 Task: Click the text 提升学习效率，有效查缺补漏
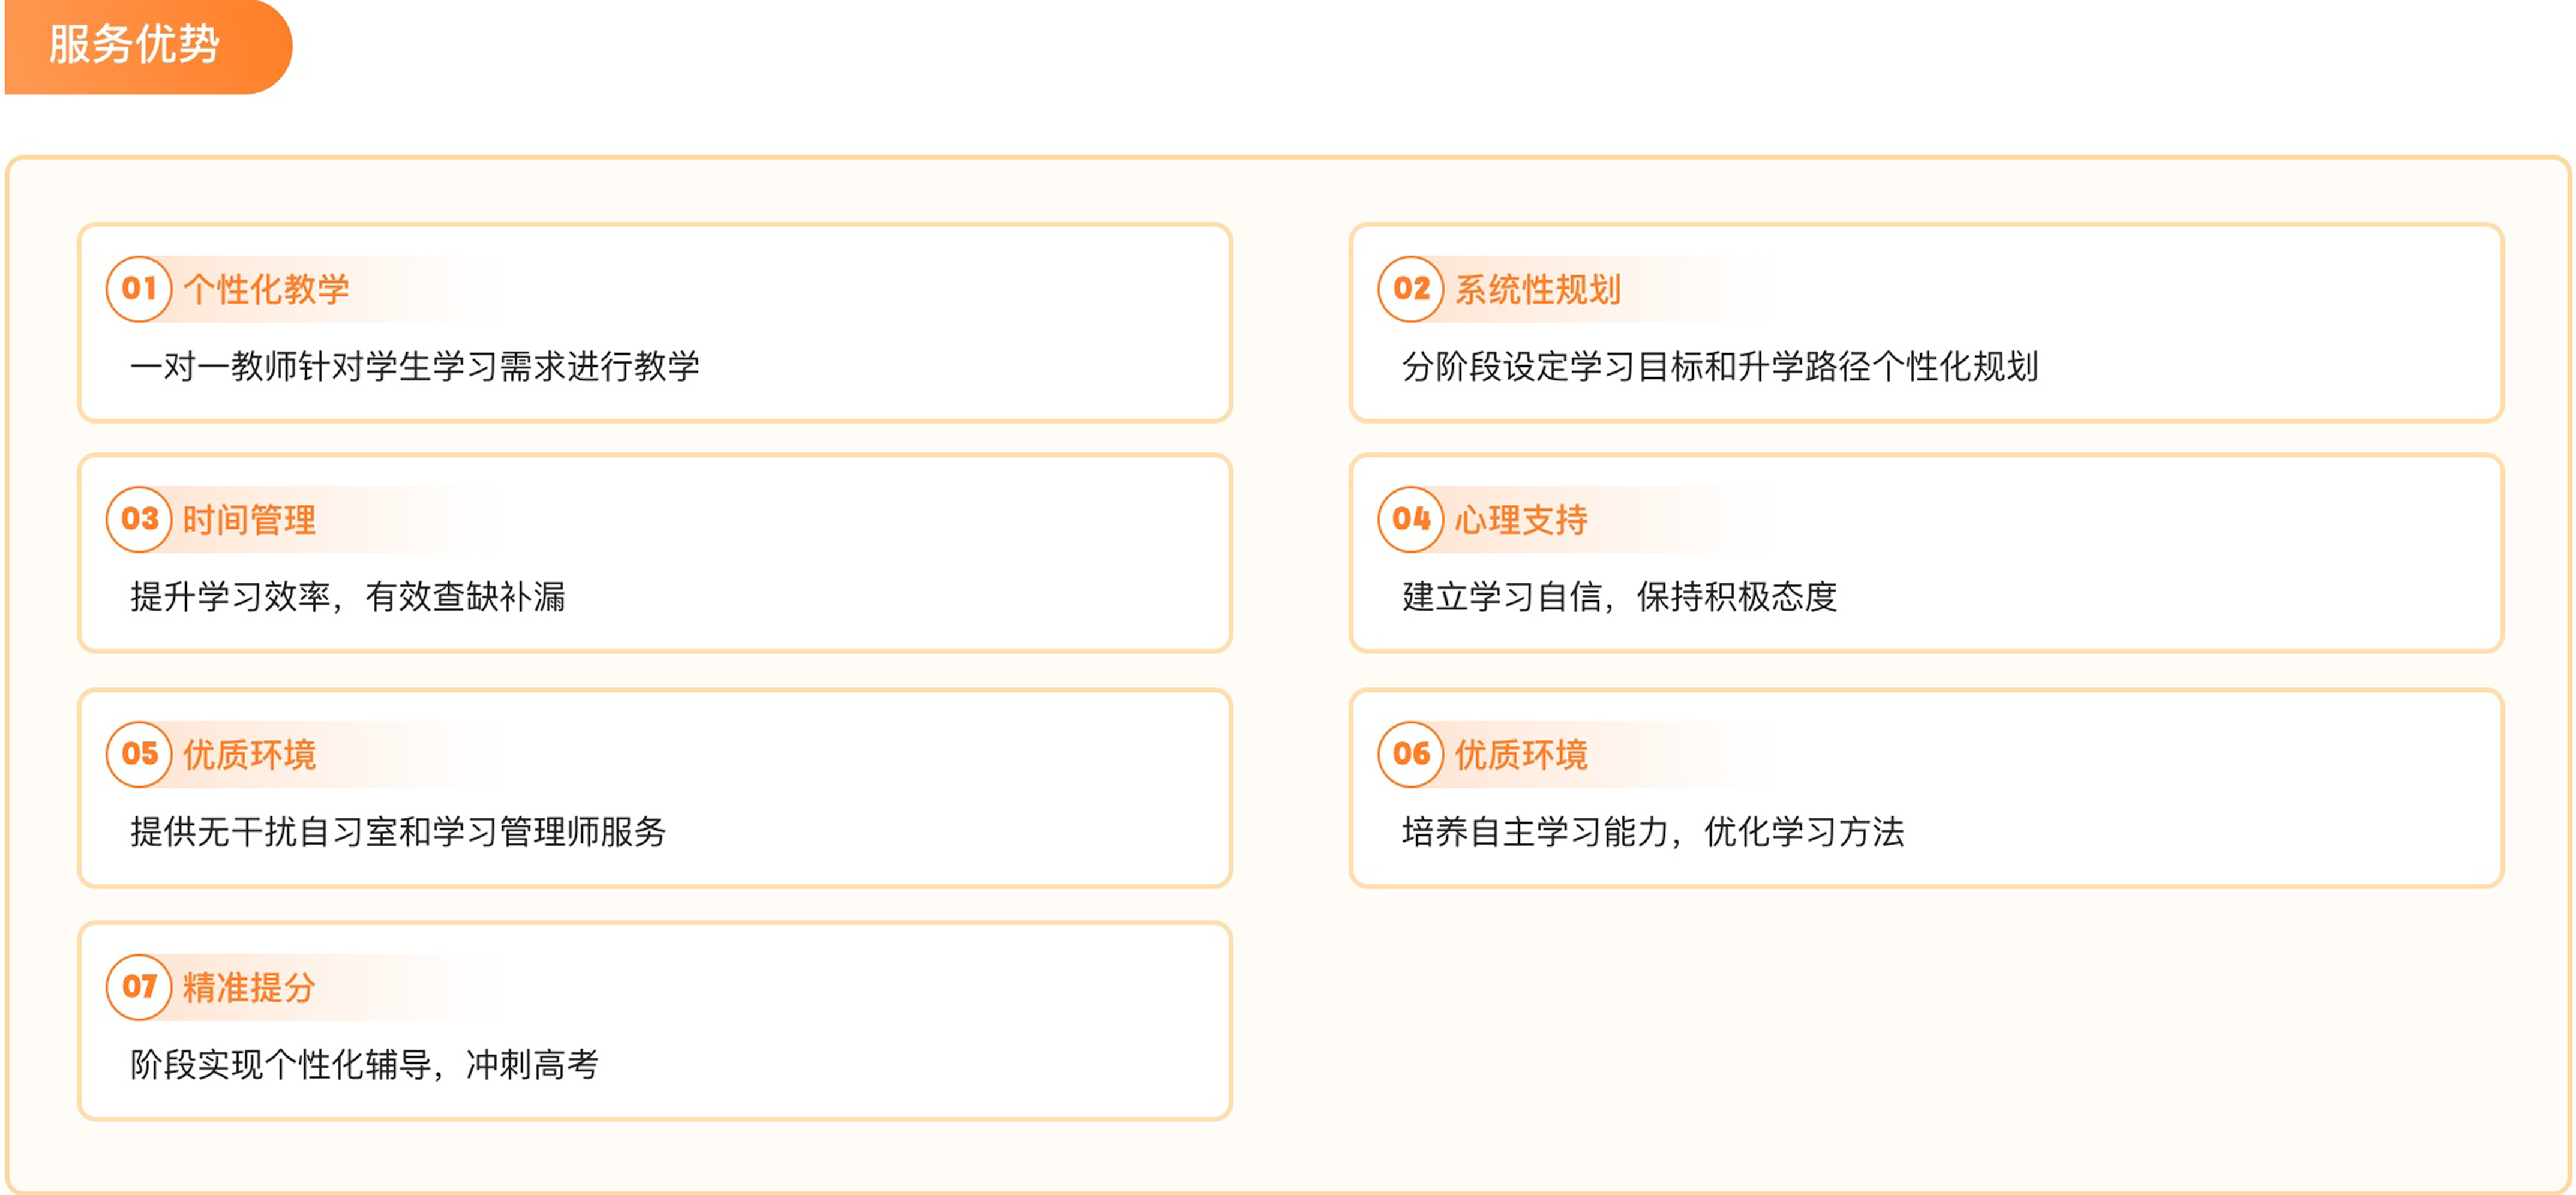348,597
